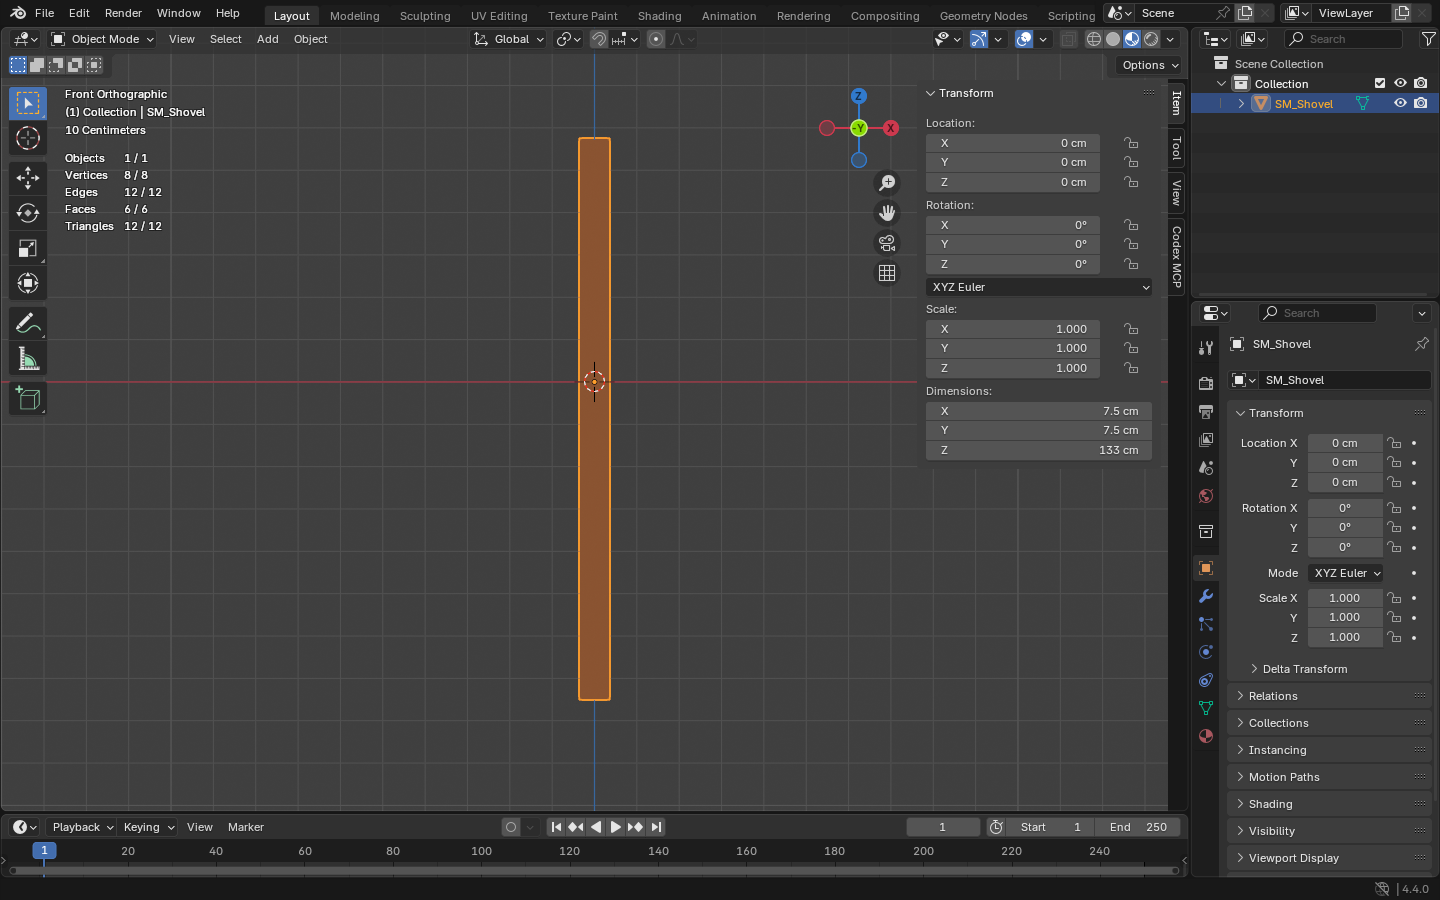Choose the Add Cube tool
This screenshot has width=1440, height=900.
(28, 398)
